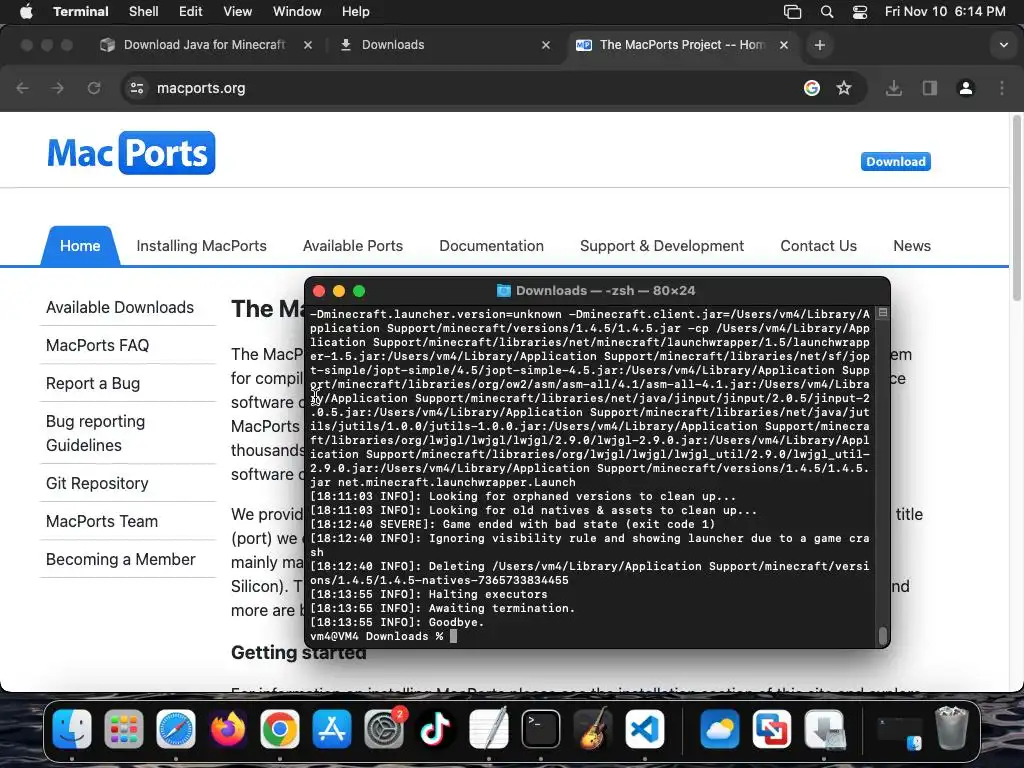The height and width of the screenshot is (768, 1024).
Task: Open the Terminal application menu
Action: tap(80, 11)
